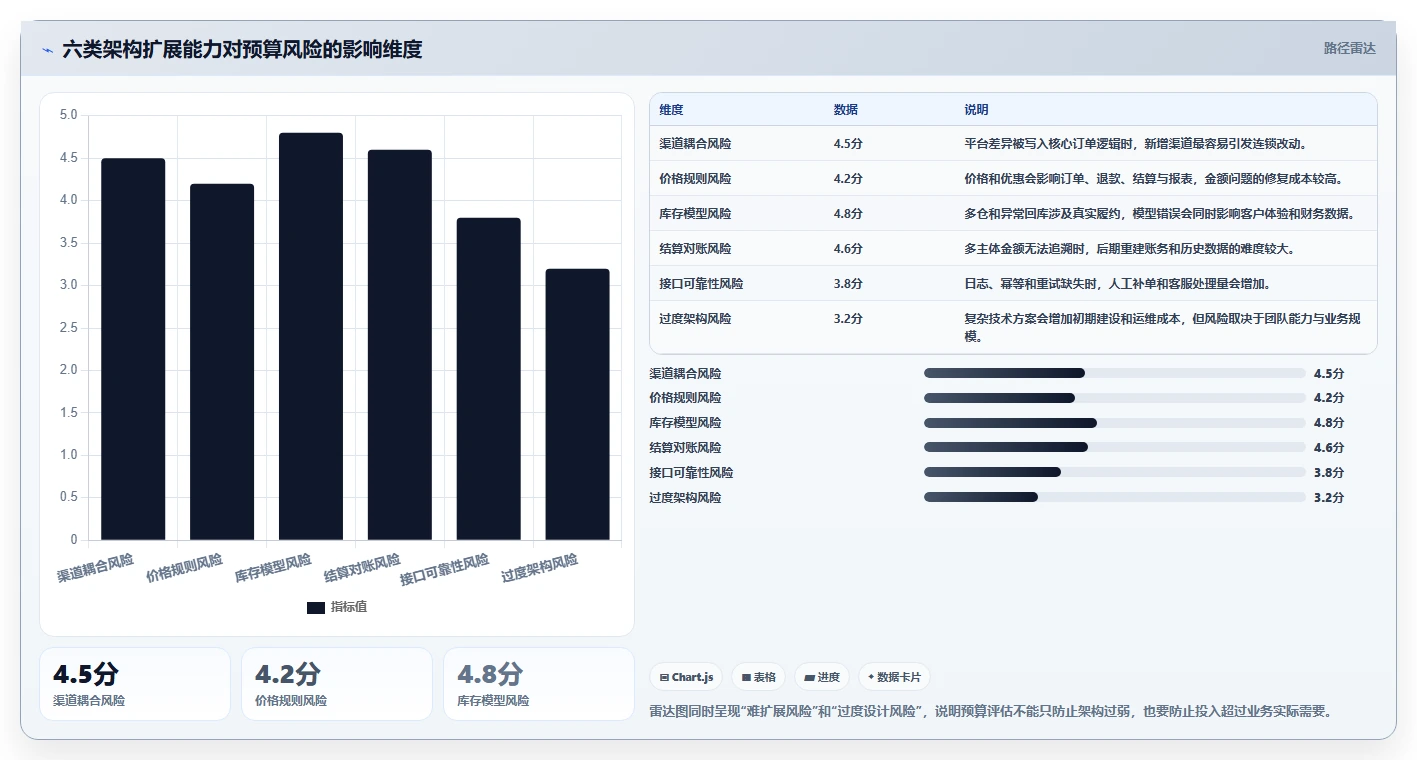Click the 维度 column header

pyautogui.click(x=671, y=110)
